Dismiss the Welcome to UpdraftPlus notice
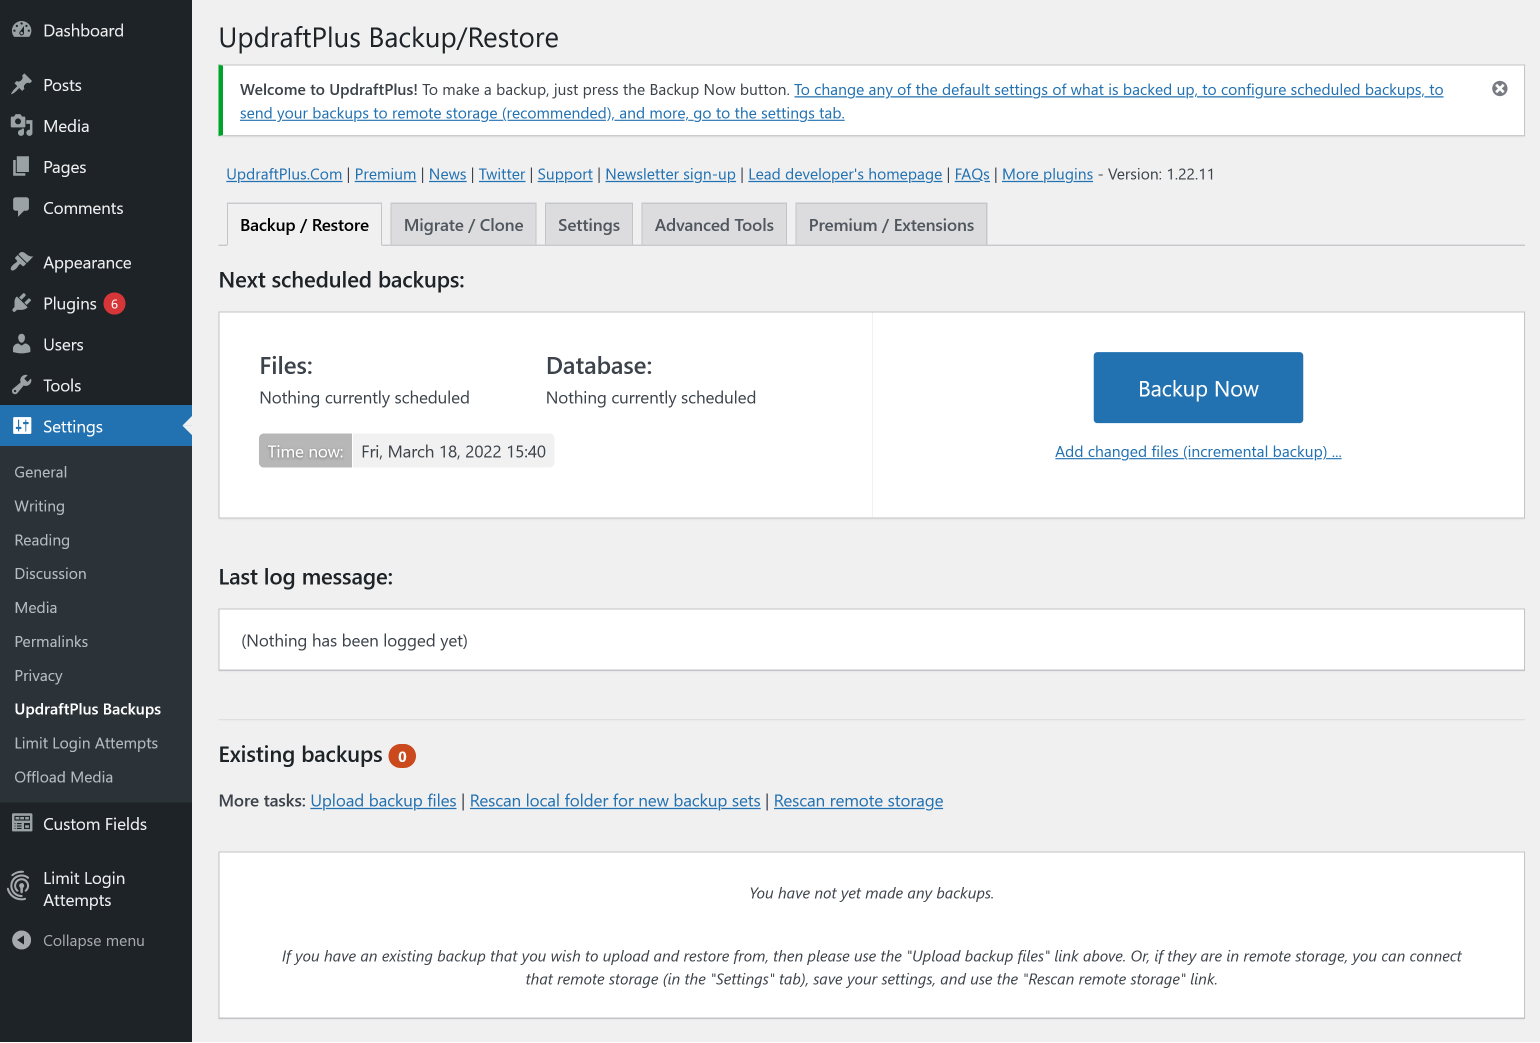 point(1500,89)
